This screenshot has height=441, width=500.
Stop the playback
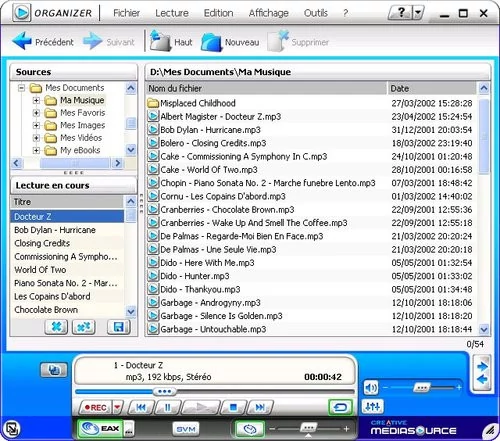[233, 407]
